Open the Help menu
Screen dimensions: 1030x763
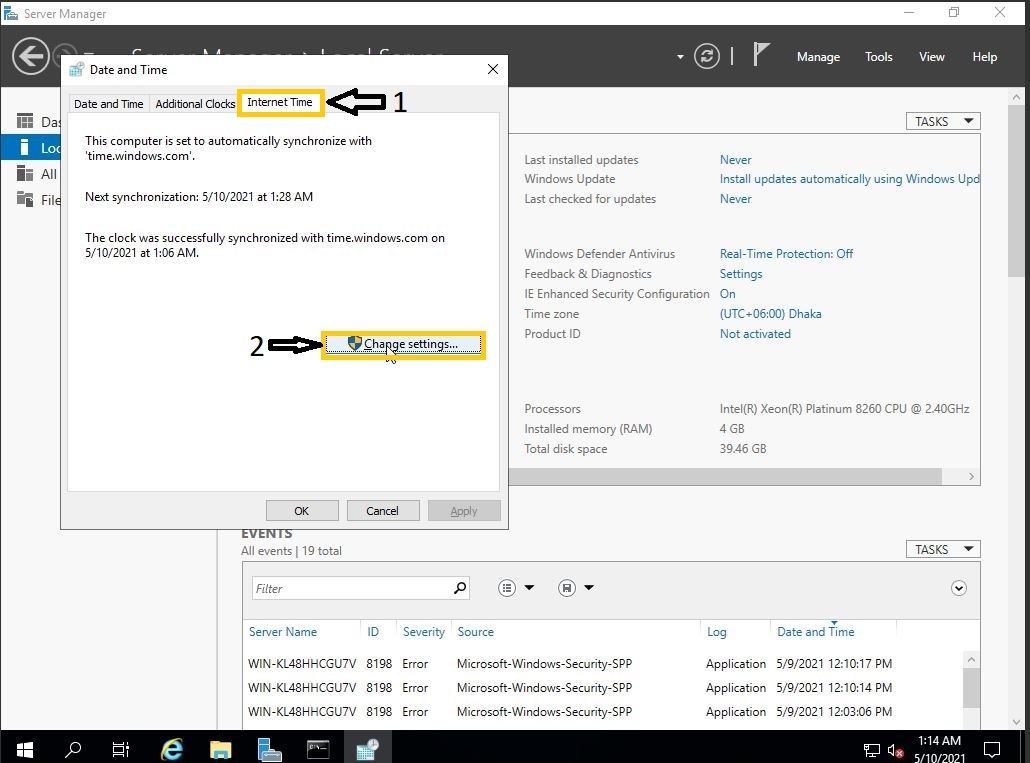(984, 57)
